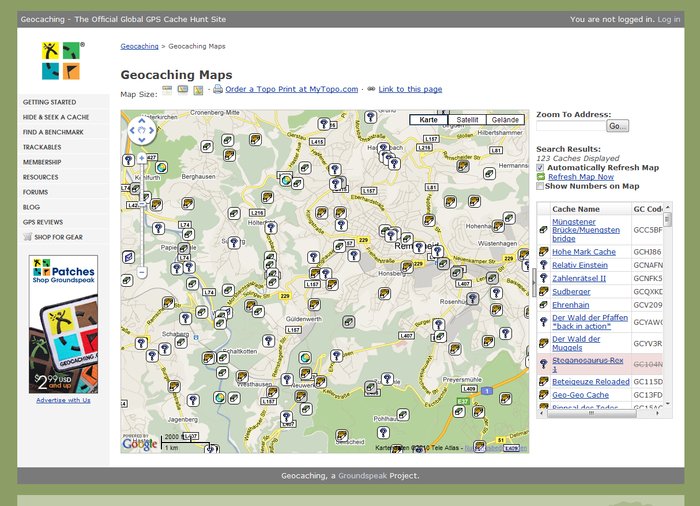Viewport: 700px width, 506px height.
Task: Click the Refresh Map Now link
Action: tap(581, 177)
